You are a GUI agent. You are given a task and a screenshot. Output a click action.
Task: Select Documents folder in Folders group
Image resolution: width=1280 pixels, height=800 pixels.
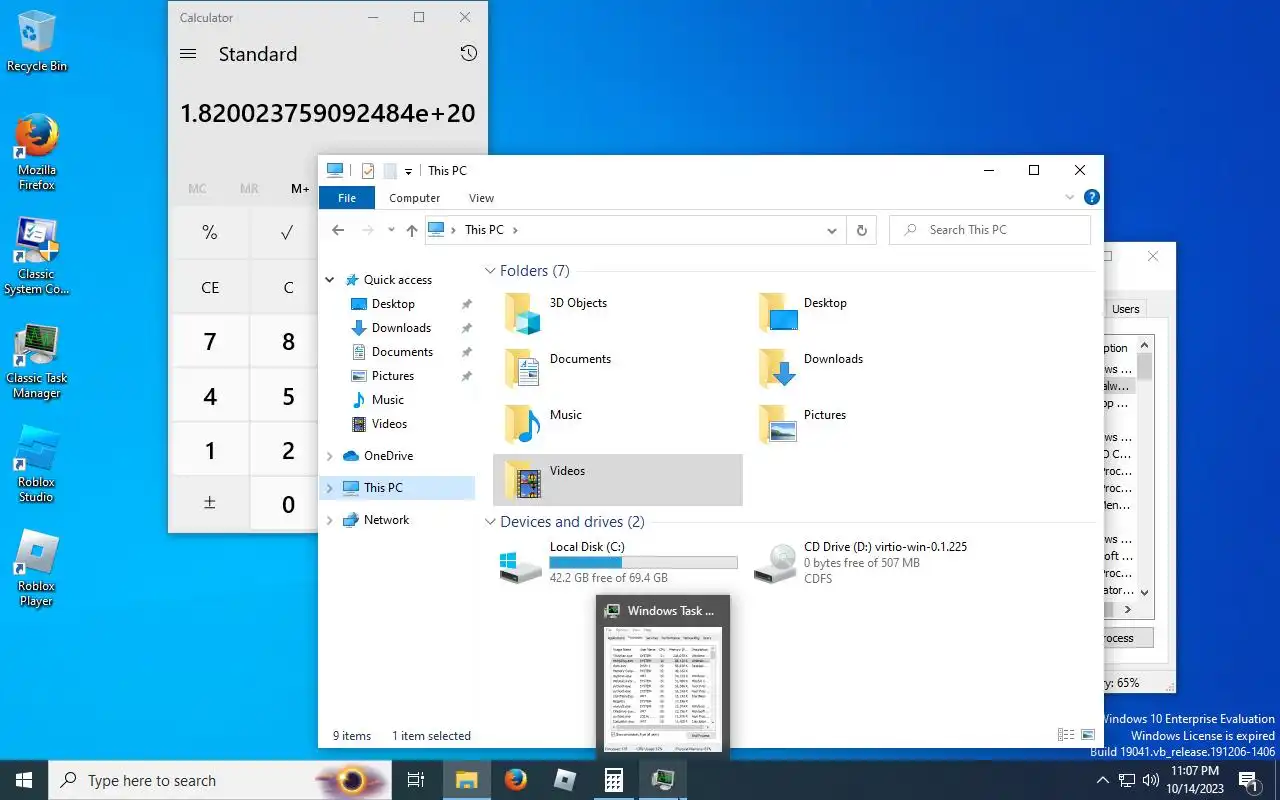(618, 369)
